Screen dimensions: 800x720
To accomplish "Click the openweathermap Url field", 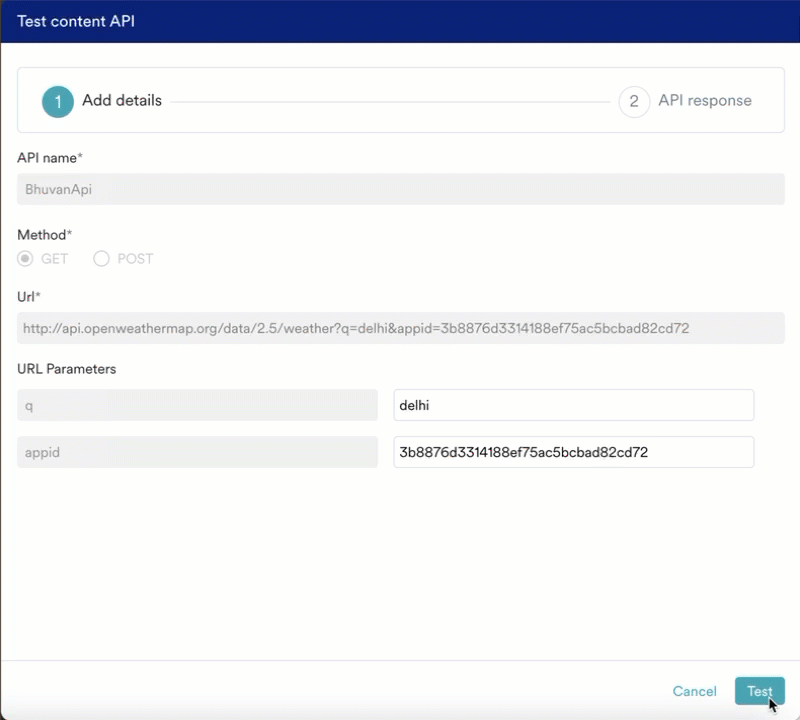I will click(400, 328).
